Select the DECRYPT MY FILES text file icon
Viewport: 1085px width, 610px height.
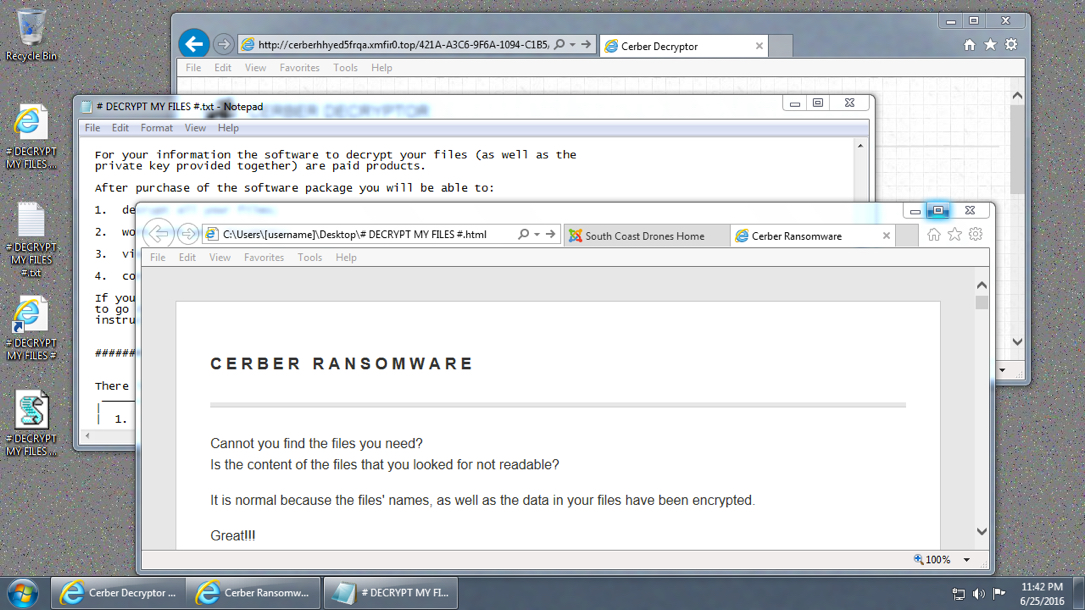click(31, 222)
